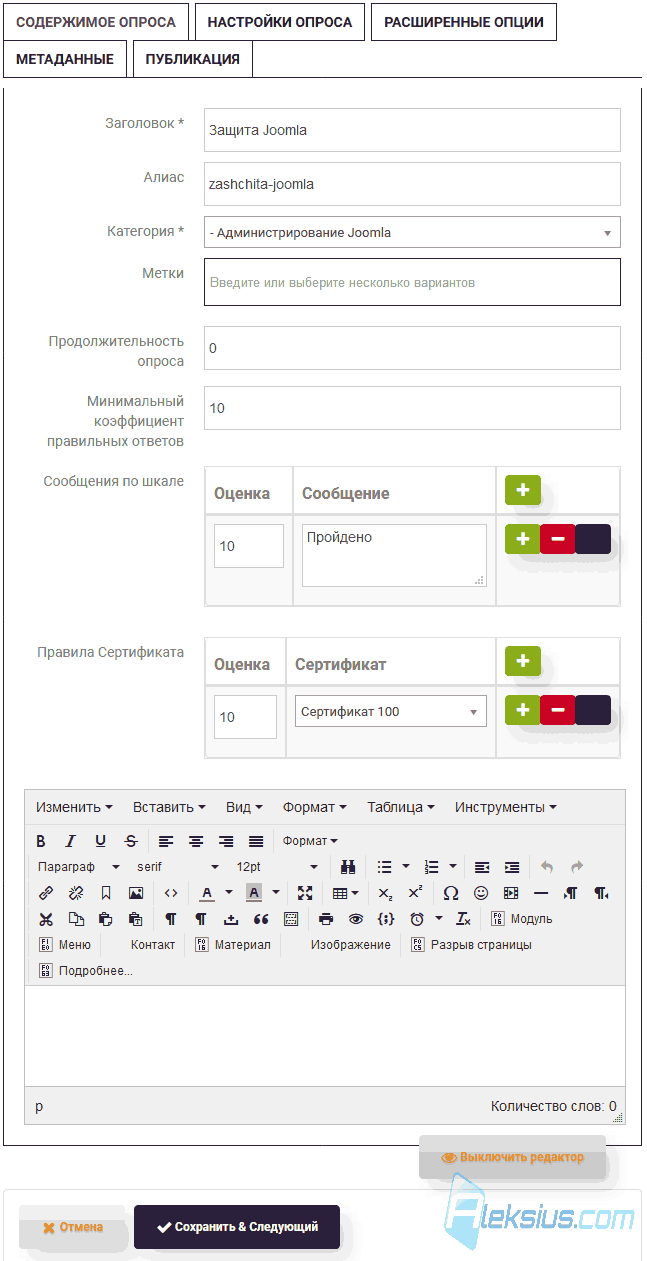647x1261 pixels.
Task: Open Вид editor menu
Action: tap(244, 807)
